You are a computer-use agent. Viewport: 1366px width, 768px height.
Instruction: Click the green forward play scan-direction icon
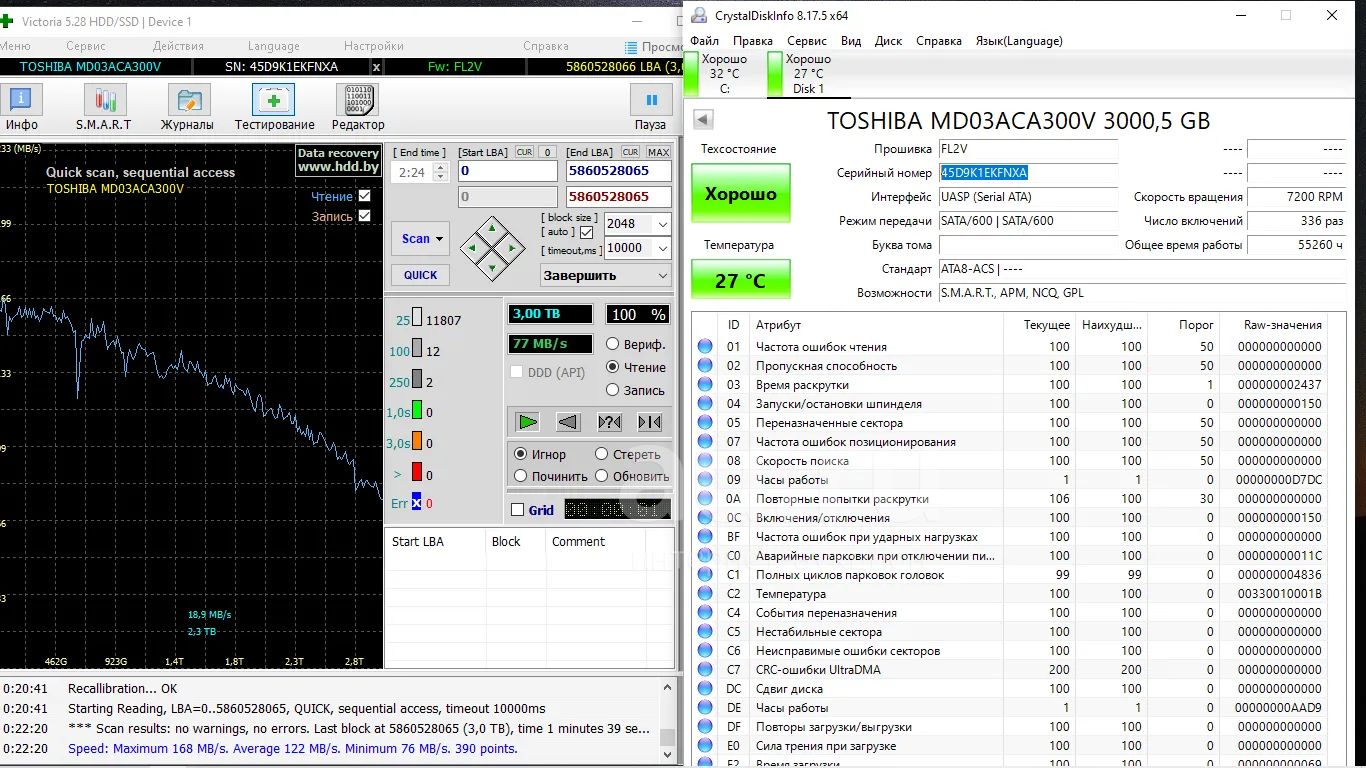click(528, 422)
